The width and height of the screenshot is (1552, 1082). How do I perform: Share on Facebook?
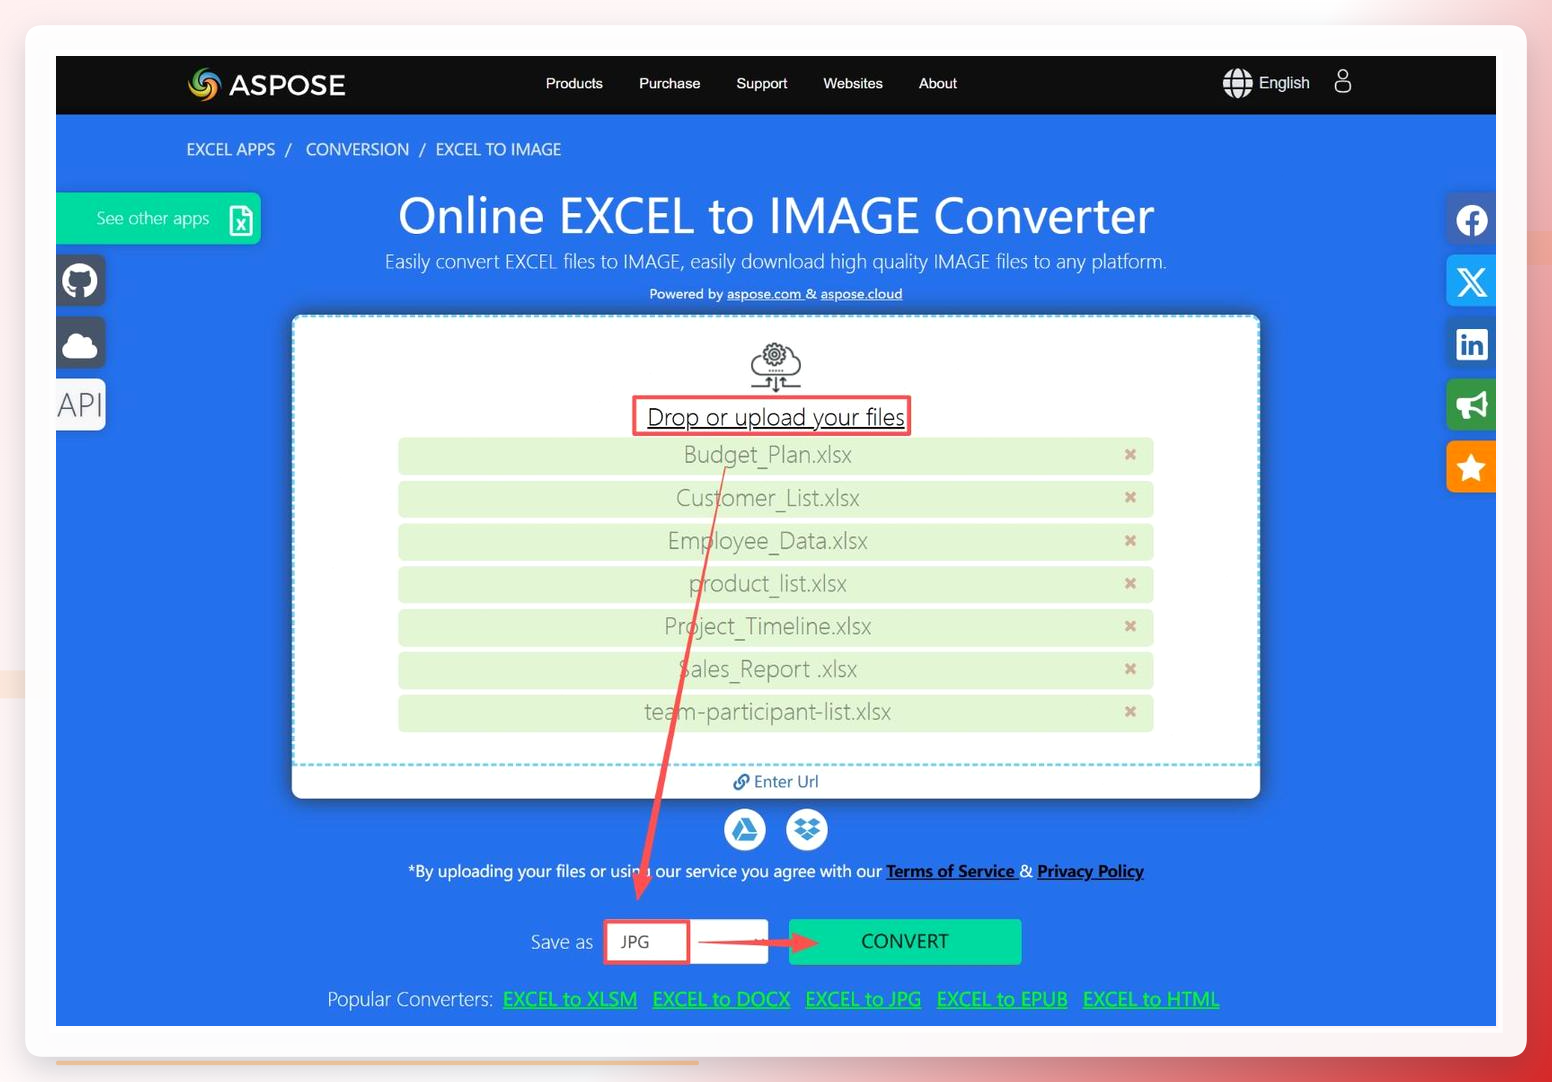click(1471, 220)
